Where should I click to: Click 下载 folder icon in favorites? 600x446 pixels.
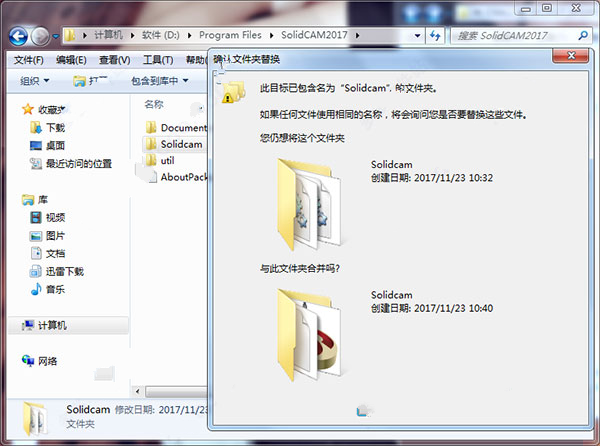coord(36,127)
